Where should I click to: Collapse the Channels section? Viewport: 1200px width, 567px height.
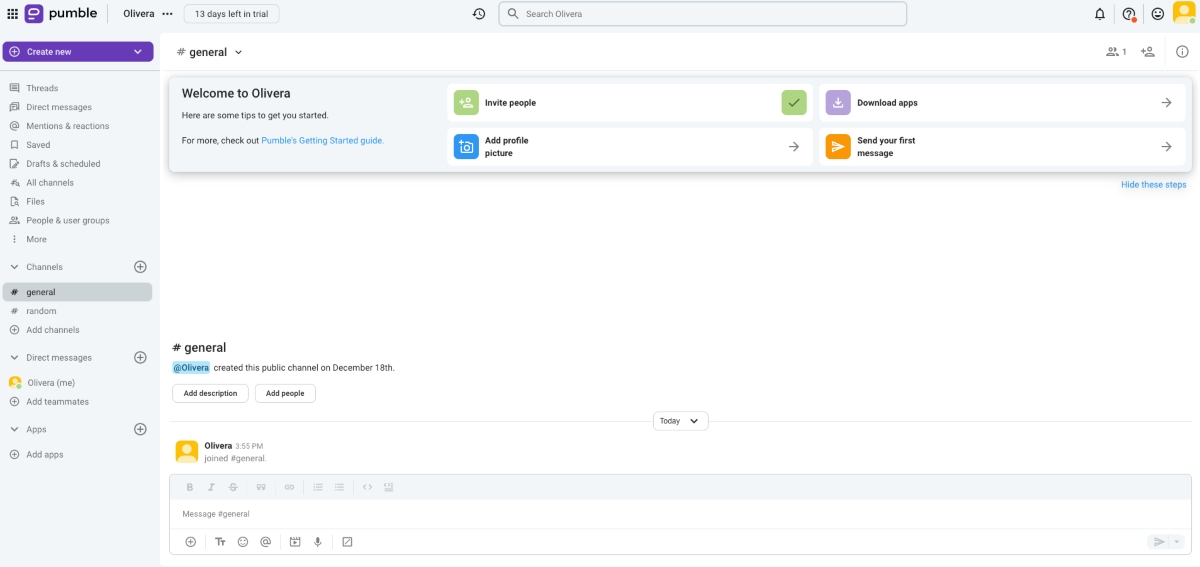click(14, 267)
